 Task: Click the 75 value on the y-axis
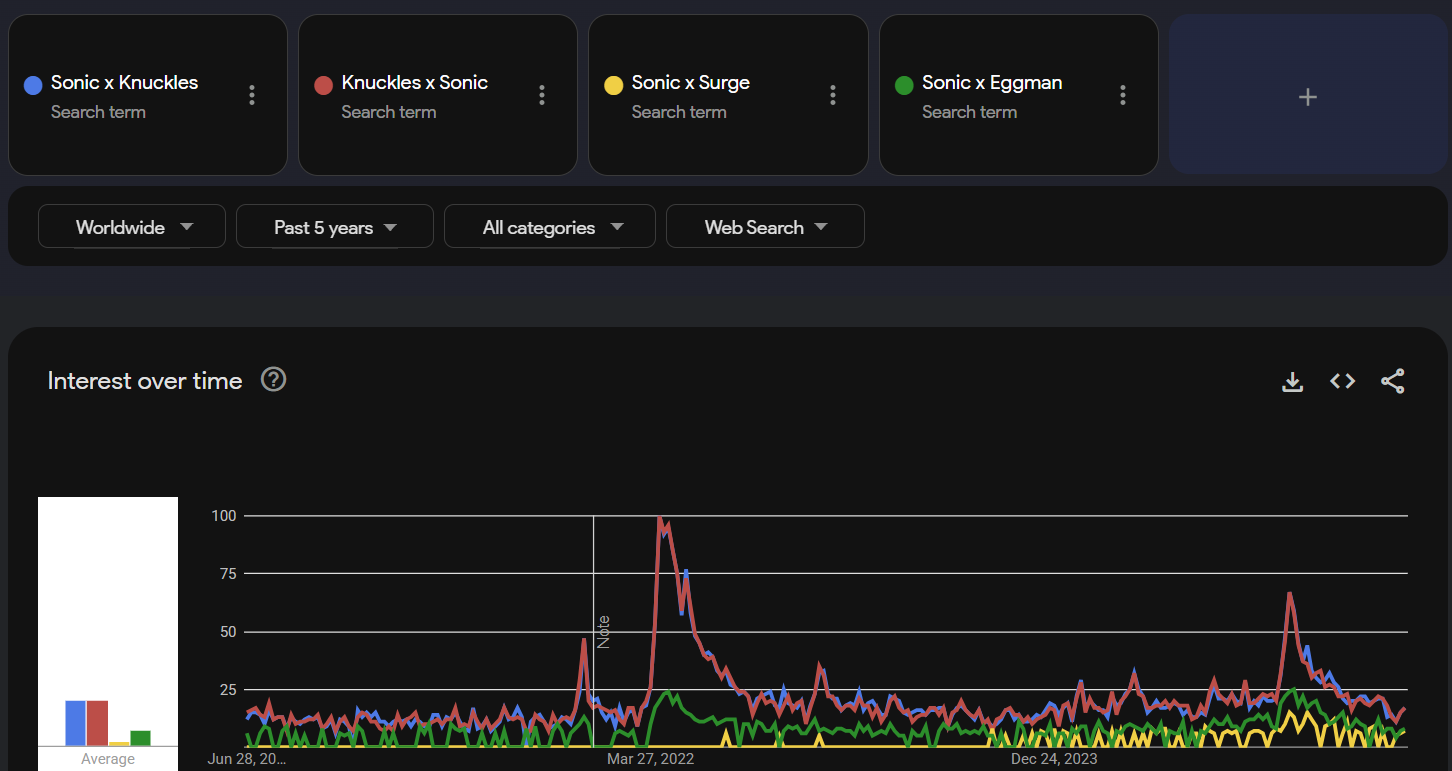point(227,574)
